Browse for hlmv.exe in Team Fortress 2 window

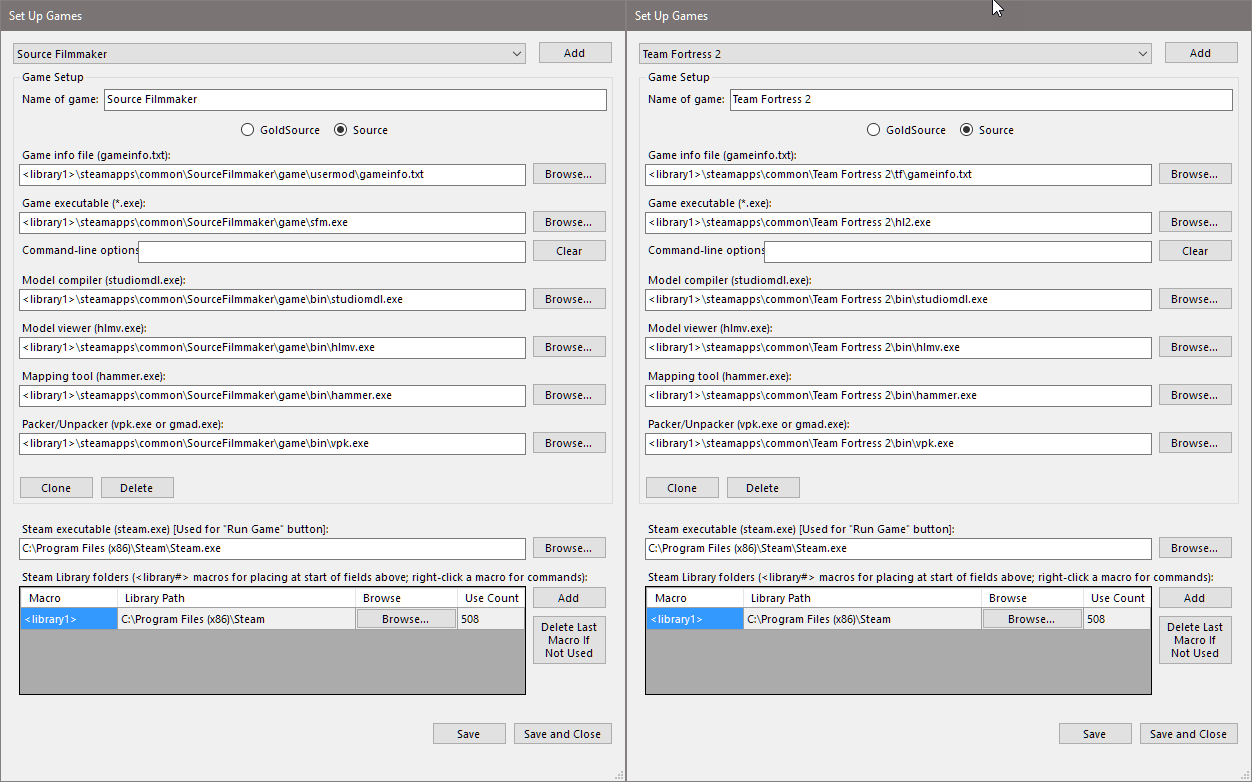(x=1195, y=347)
